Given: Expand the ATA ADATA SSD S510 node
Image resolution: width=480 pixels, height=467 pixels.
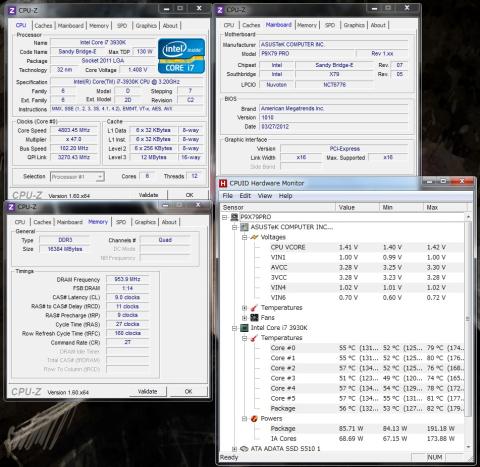Looking at the screenshot, I should tap(235, 449).
